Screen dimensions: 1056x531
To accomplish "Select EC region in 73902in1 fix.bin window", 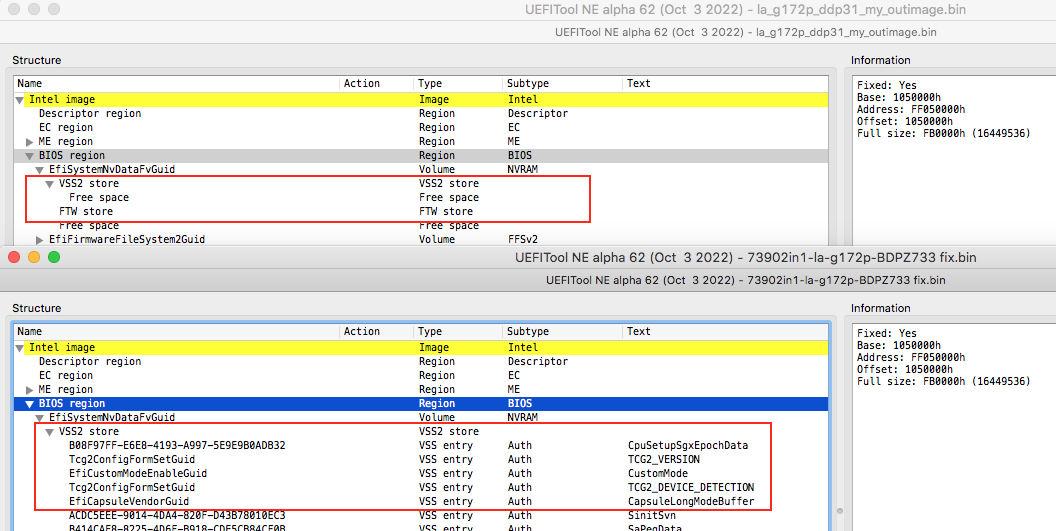I will (422, 376).
